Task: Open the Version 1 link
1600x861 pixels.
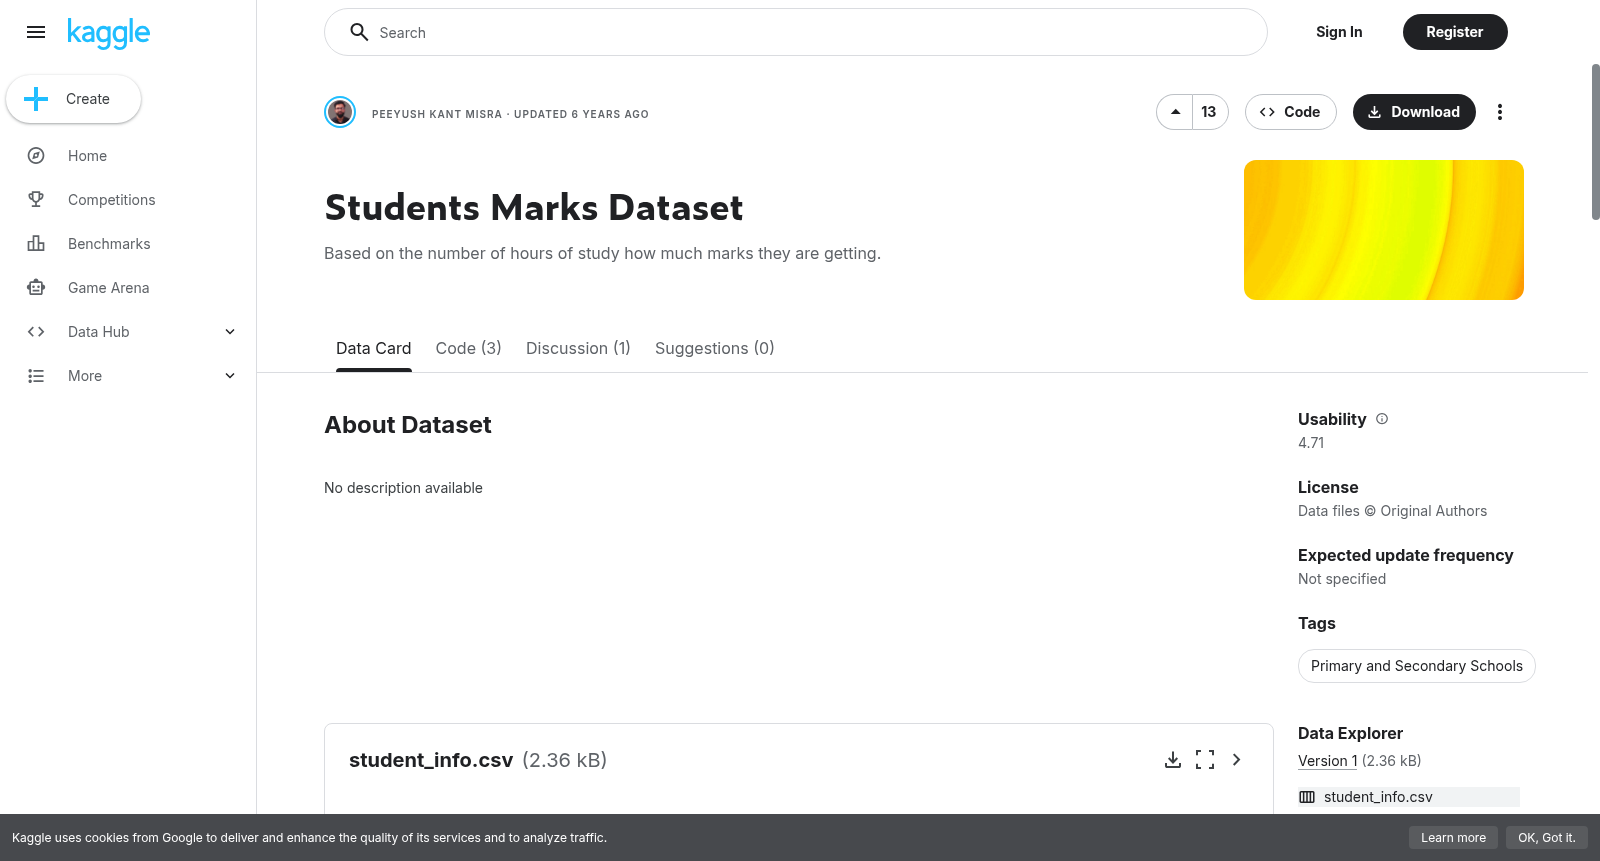Action: 1328,761
